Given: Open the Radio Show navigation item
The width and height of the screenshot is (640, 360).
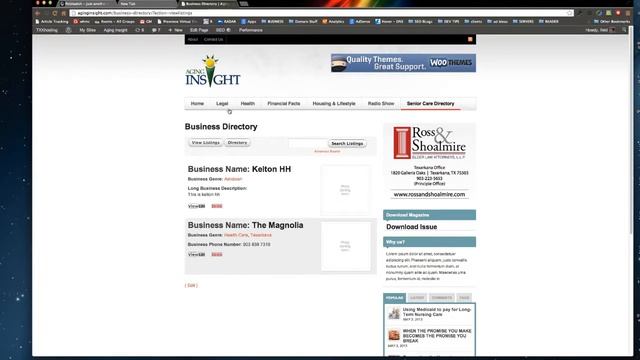Looking at the screenshot, I should point(381,104).
